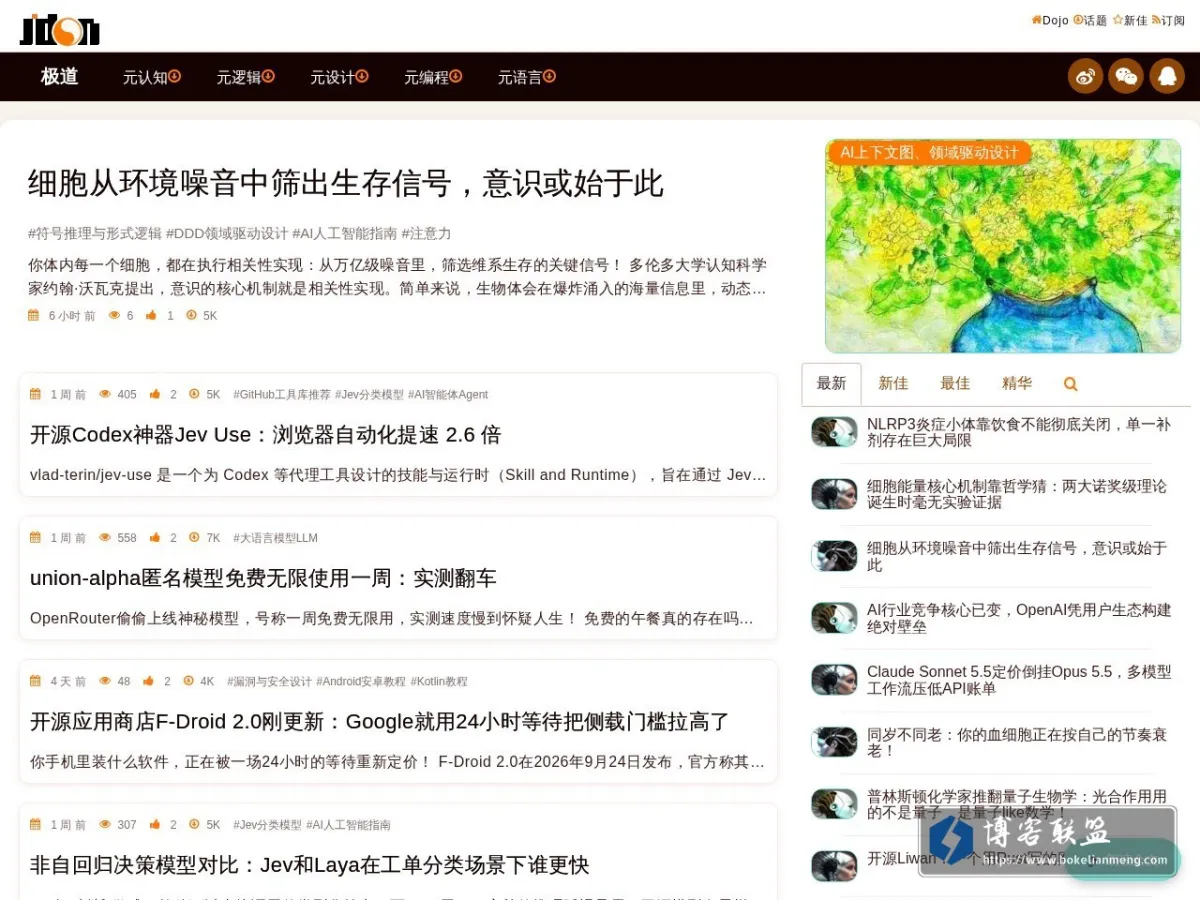1200x900 pixels.
Task: Switch to the 最佳 tab
Action: [955, 384]
